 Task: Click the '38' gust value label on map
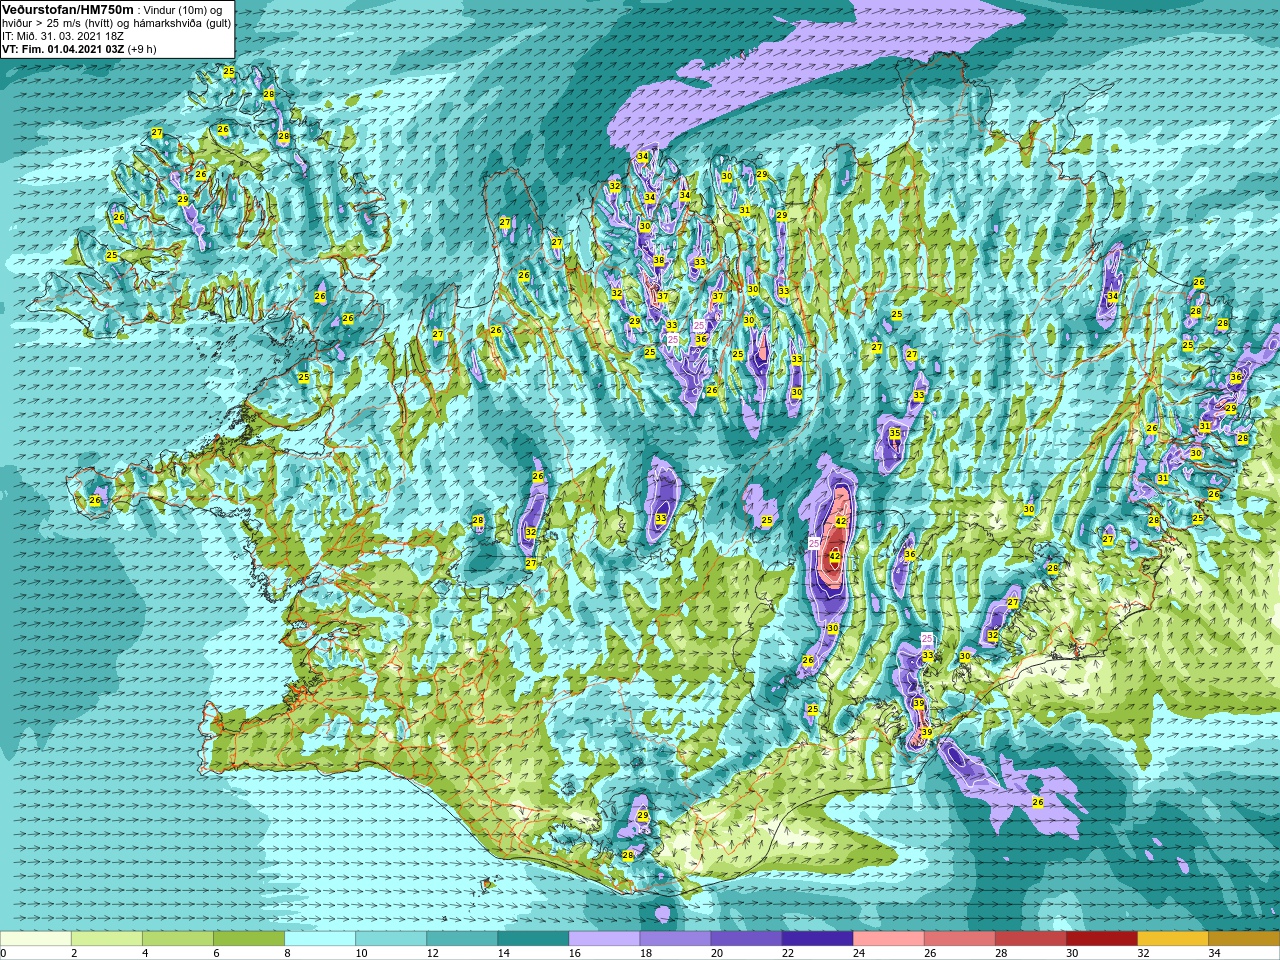point(658,261)
